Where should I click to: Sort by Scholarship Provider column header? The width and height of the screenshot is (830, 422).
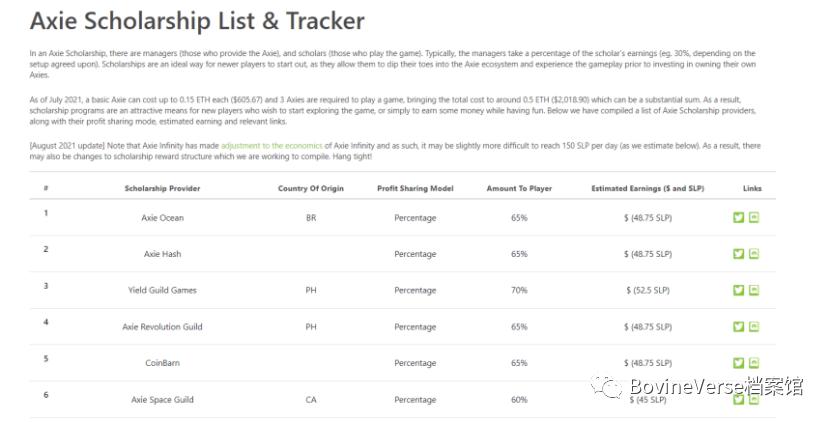coord(161,188)
